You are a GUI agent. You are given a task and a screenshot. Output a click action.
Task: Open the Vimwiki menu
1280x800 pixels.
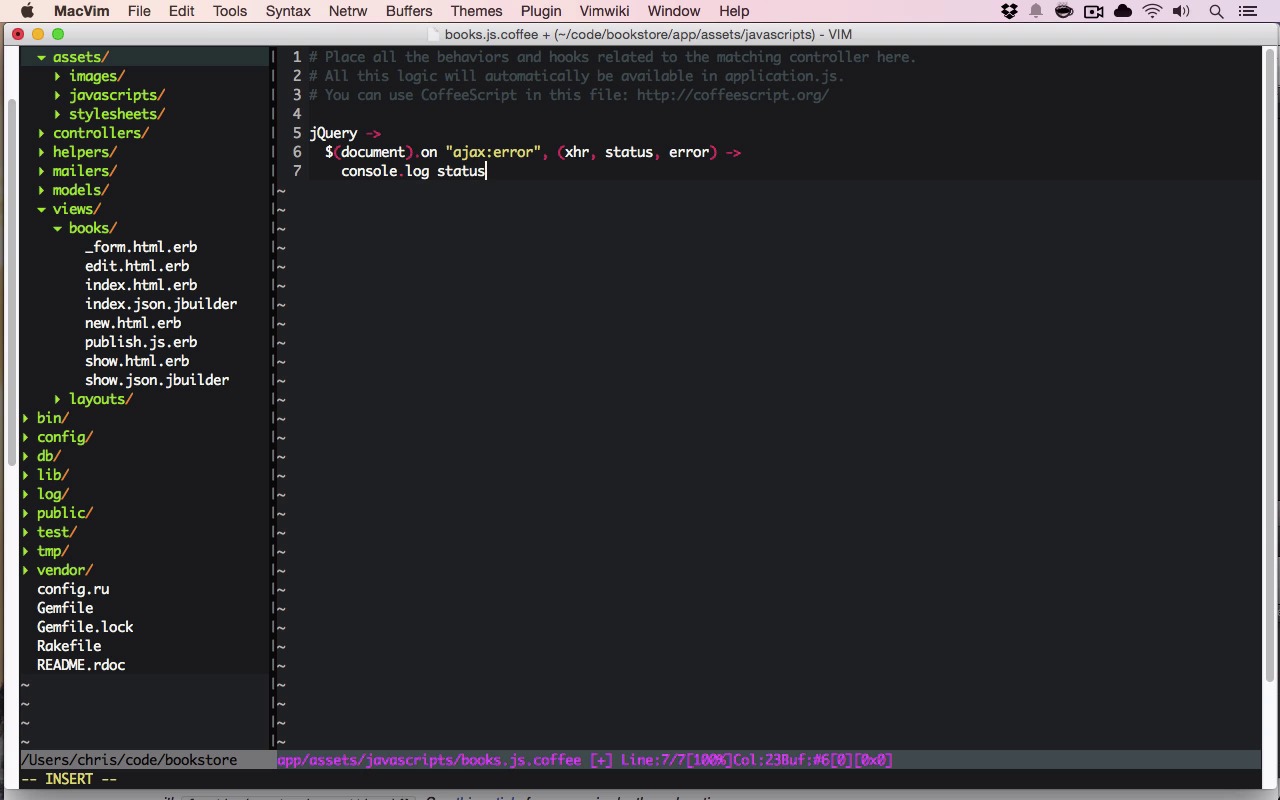[x=604, y=11]
